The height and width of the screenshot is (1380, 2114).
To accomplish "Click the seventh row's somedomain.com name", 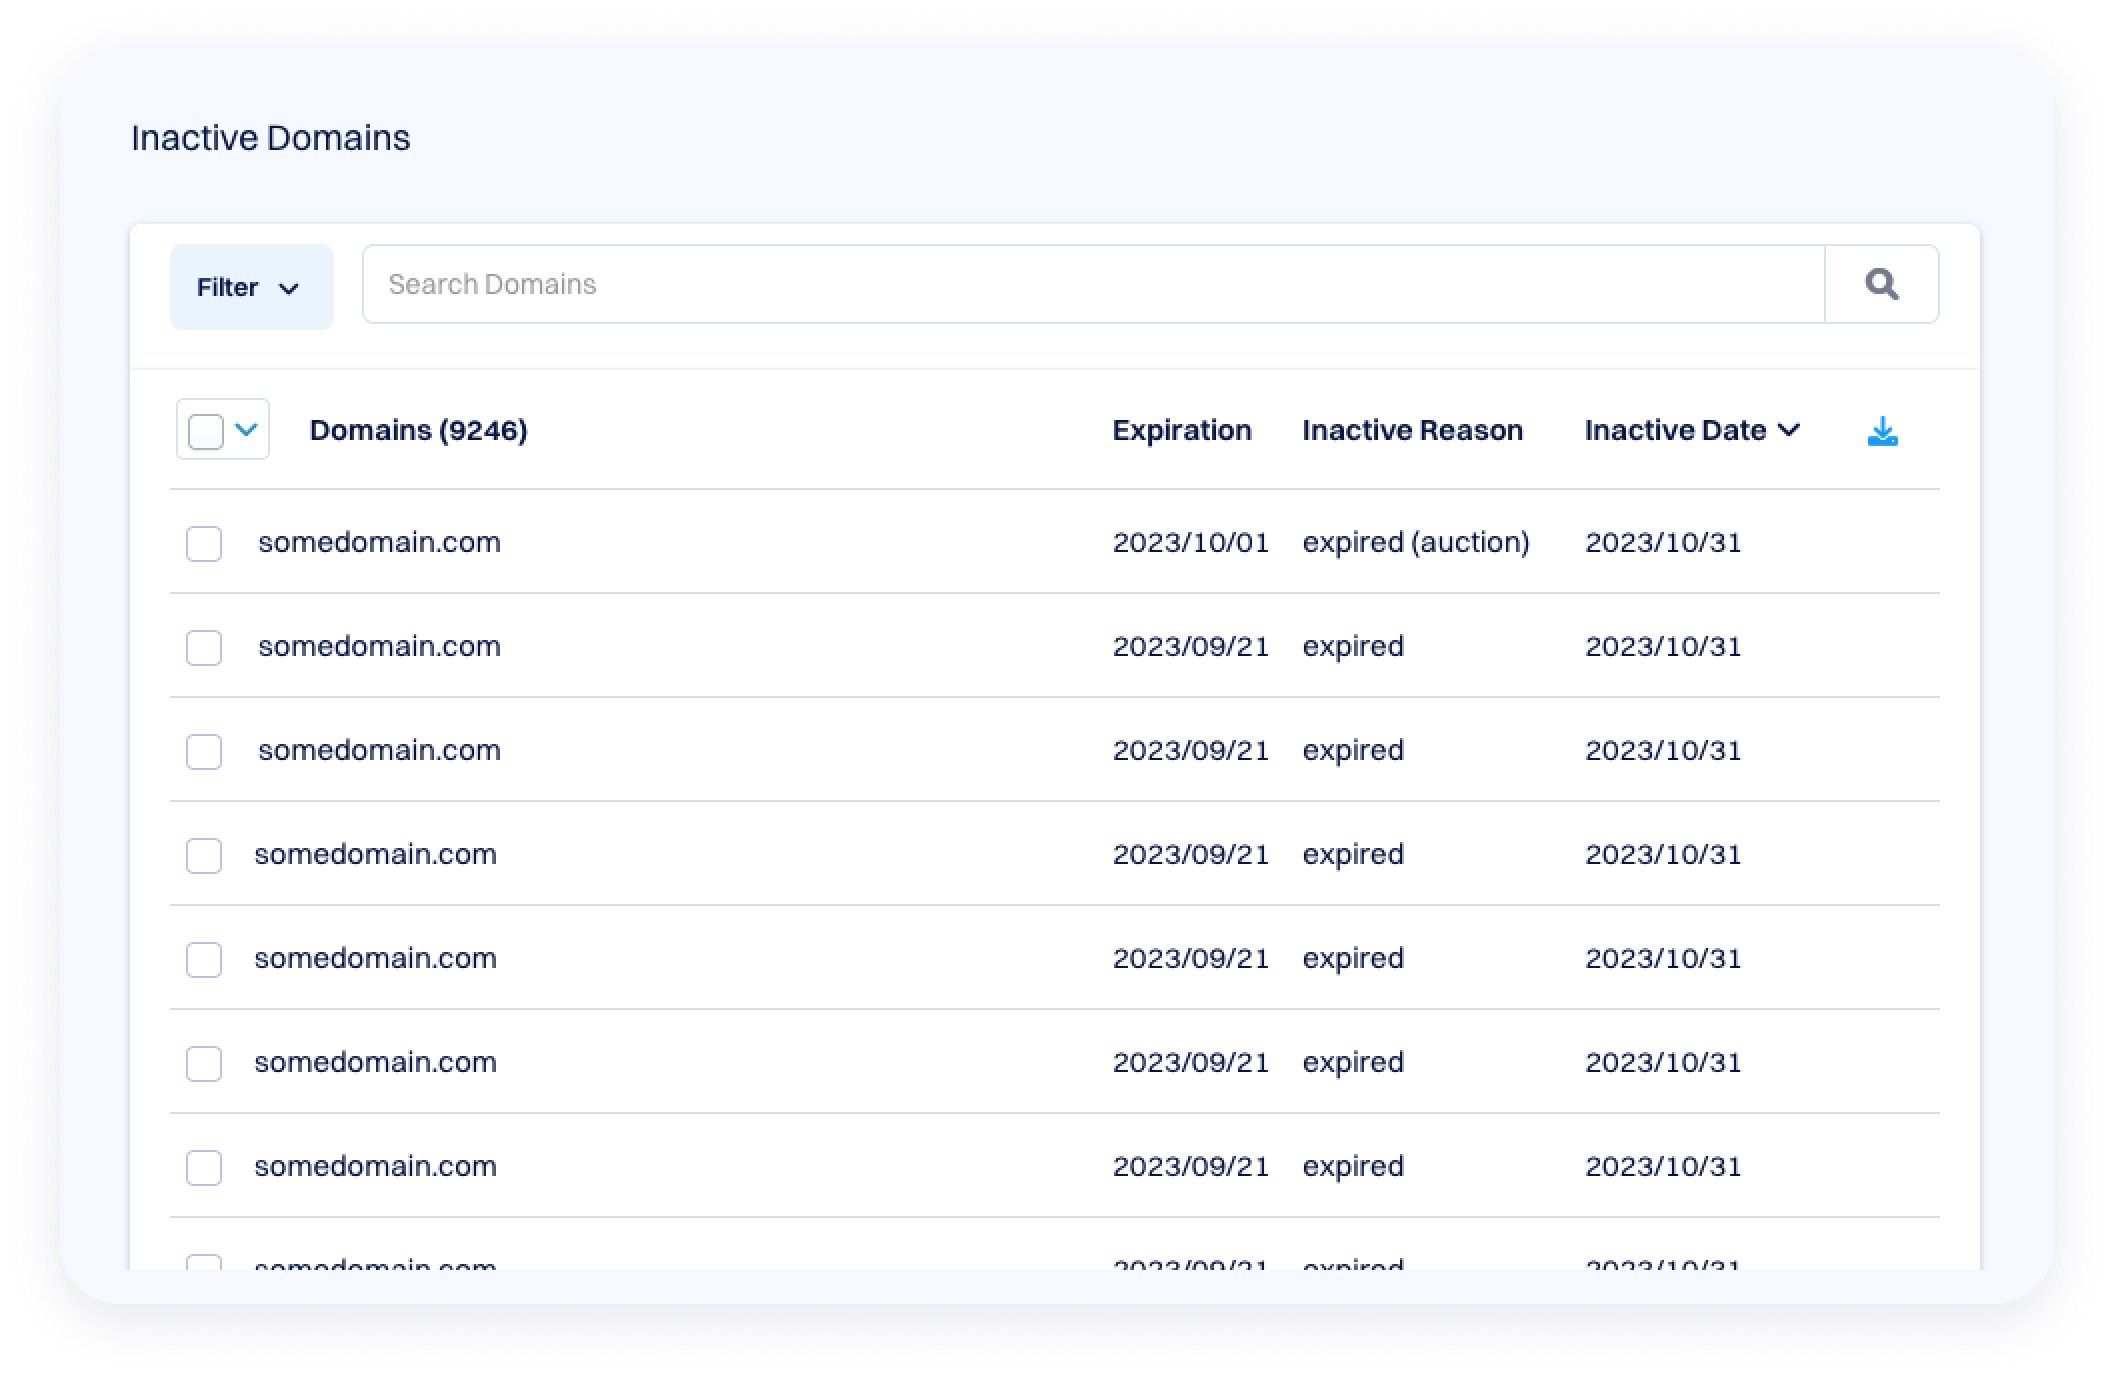I will click(x=375, y=1166).
